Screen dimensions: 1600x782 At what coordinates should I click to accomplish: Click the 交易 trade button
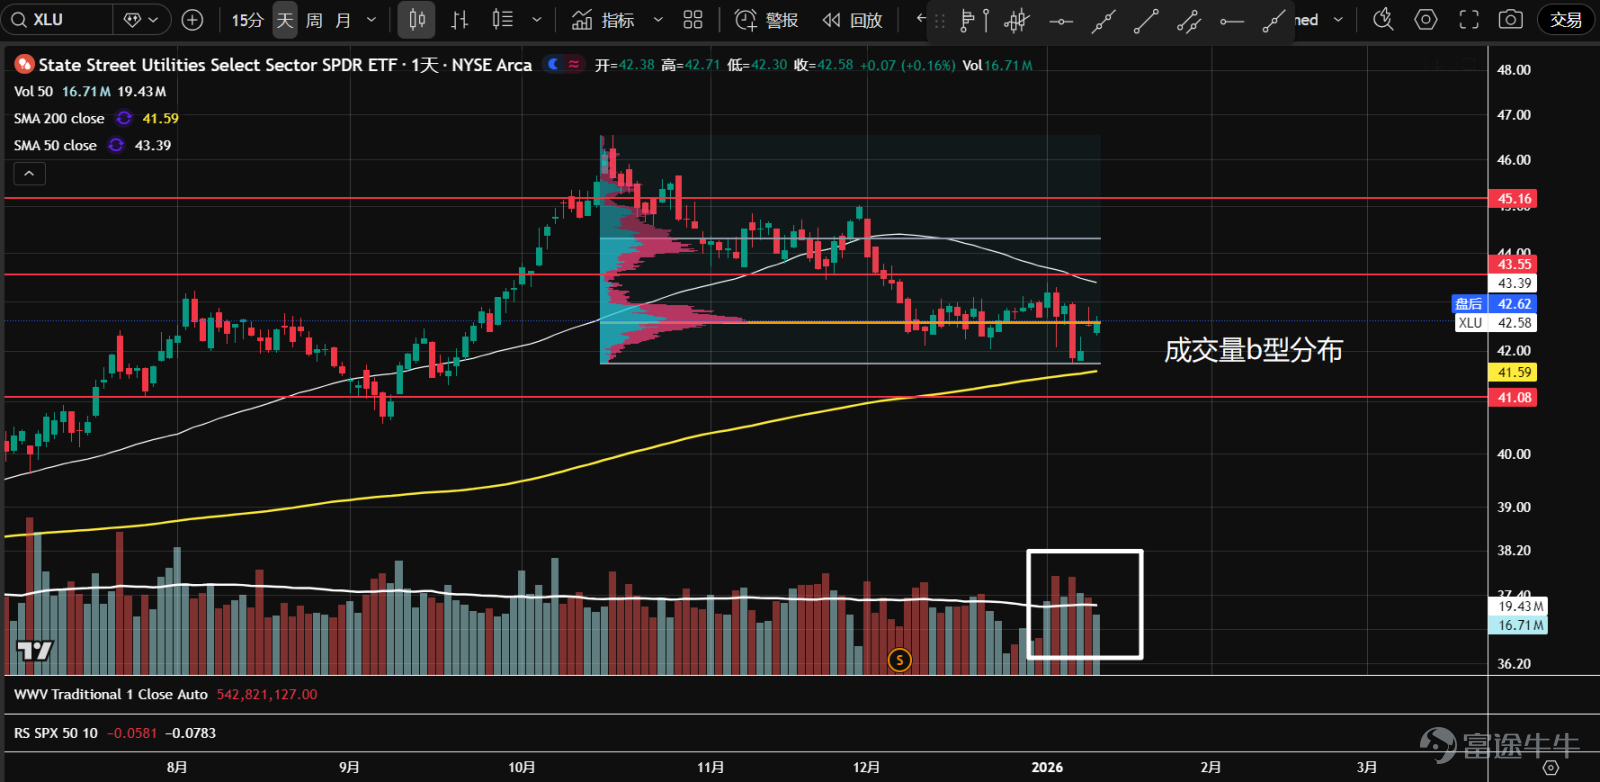[1566, 20]
